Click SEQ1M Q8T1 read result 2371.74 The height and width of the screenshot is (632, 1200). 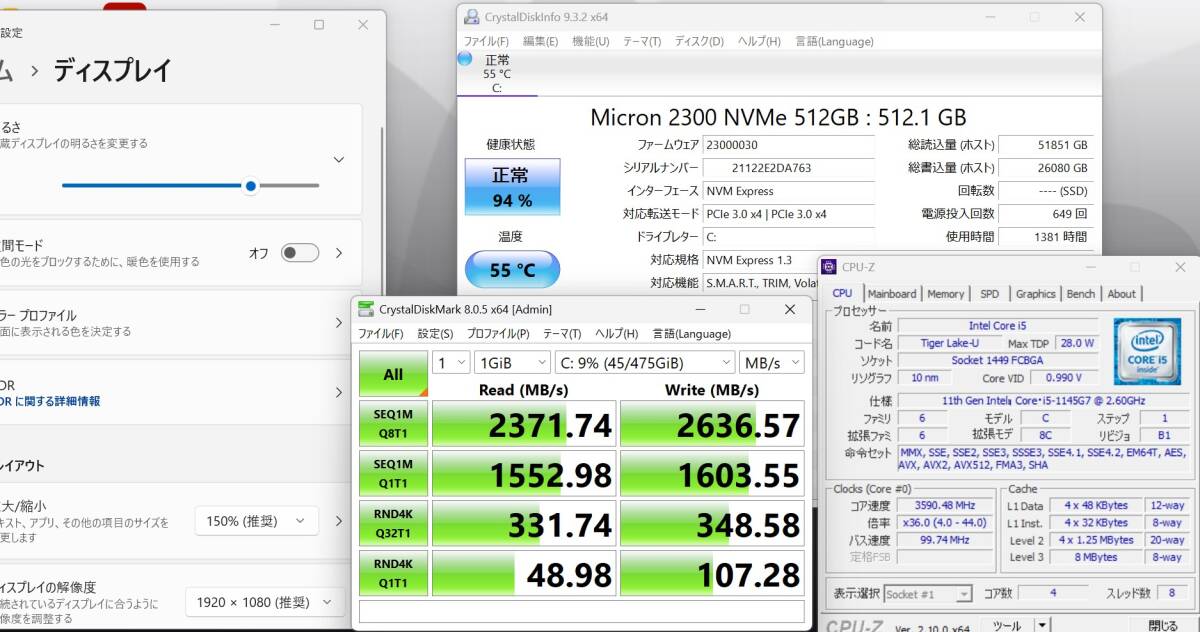point(524,425)
